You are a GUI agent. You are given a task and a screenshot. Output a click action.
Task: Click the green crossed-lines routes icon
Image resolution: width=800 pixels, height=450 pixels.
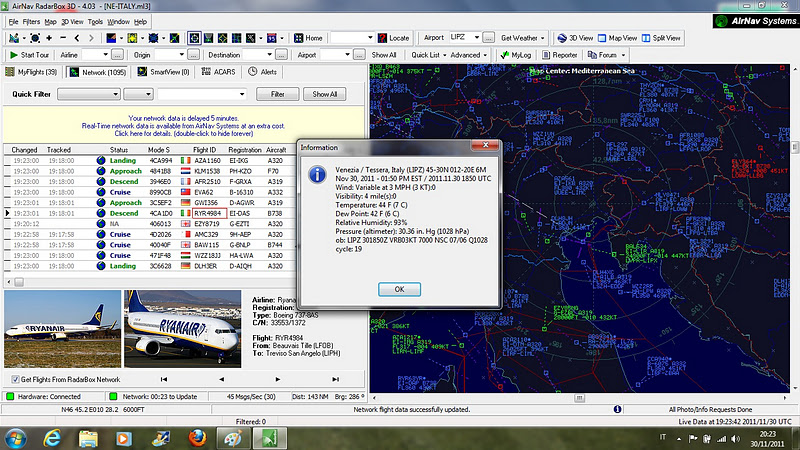[x=174, y=38]
